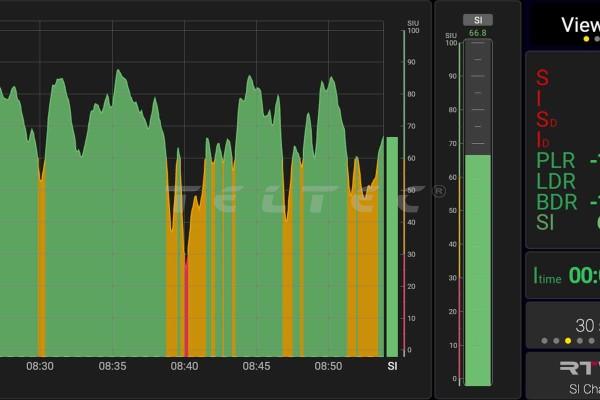
Task: Open the 30 s time range selector
Action: [585, 325]
